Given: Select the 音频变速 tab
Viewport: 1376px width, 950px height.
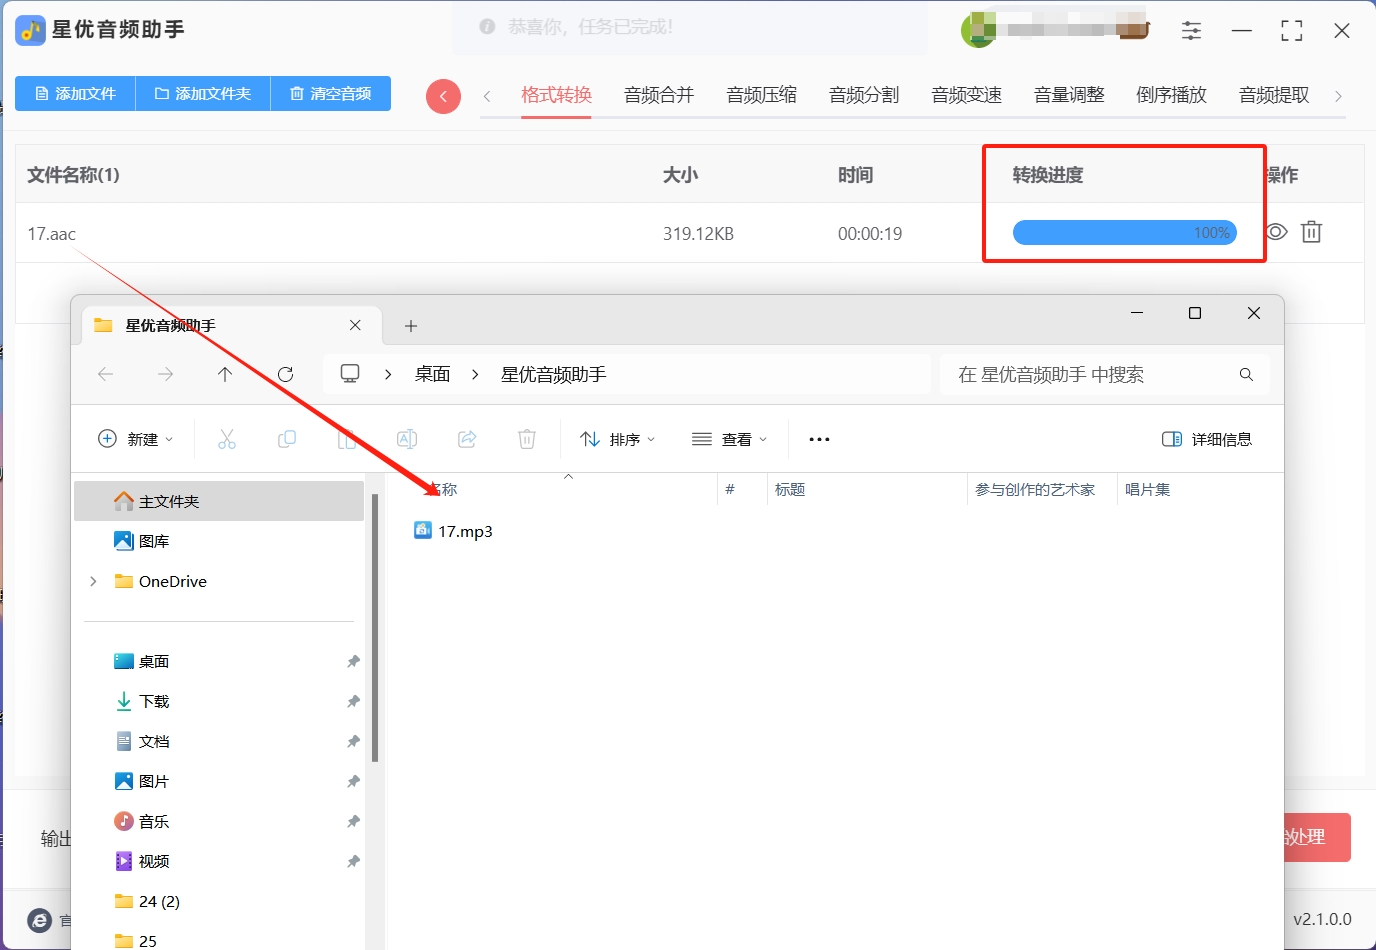Looking at the screenshot, I should click(966, 95).
